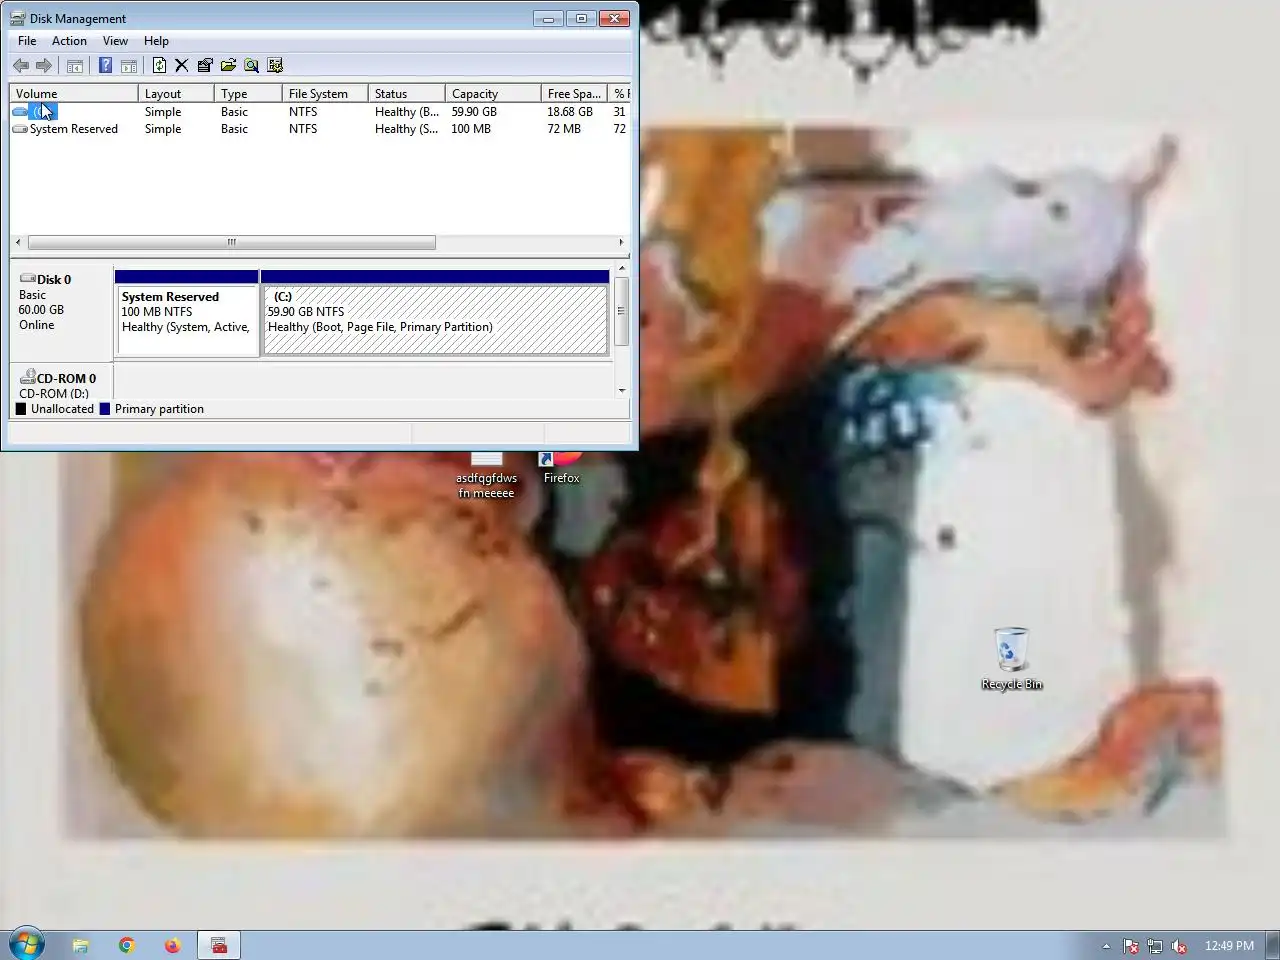Click the volume list horizontal scrollbar thumb
The width and height of the screenshot is (1280, 960).
click(x=231, y=242)
